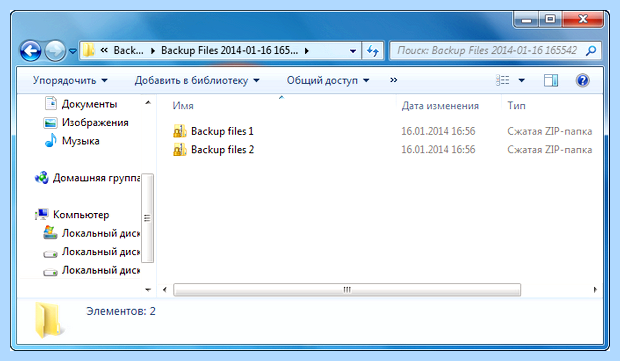Minimize the Explorer window

coord(526,19)
